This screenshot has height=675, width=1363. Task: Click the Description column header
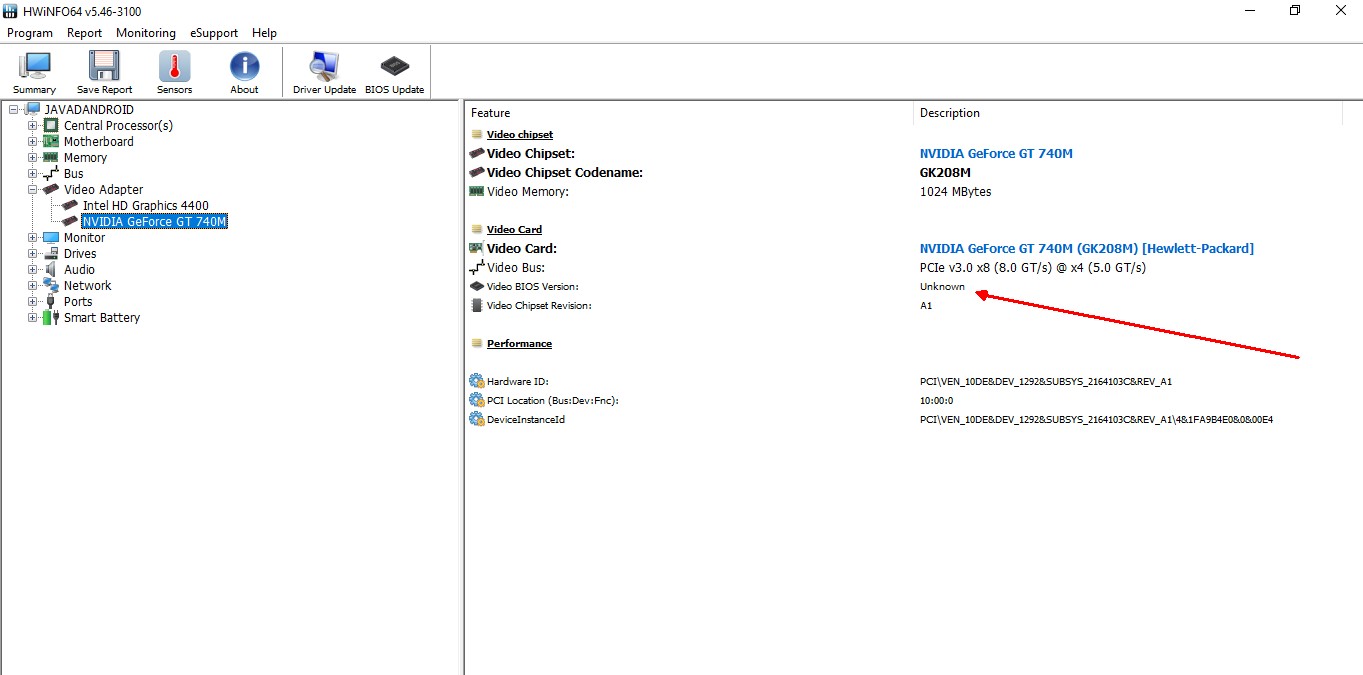pyautogui.click(x=949, y=113)
